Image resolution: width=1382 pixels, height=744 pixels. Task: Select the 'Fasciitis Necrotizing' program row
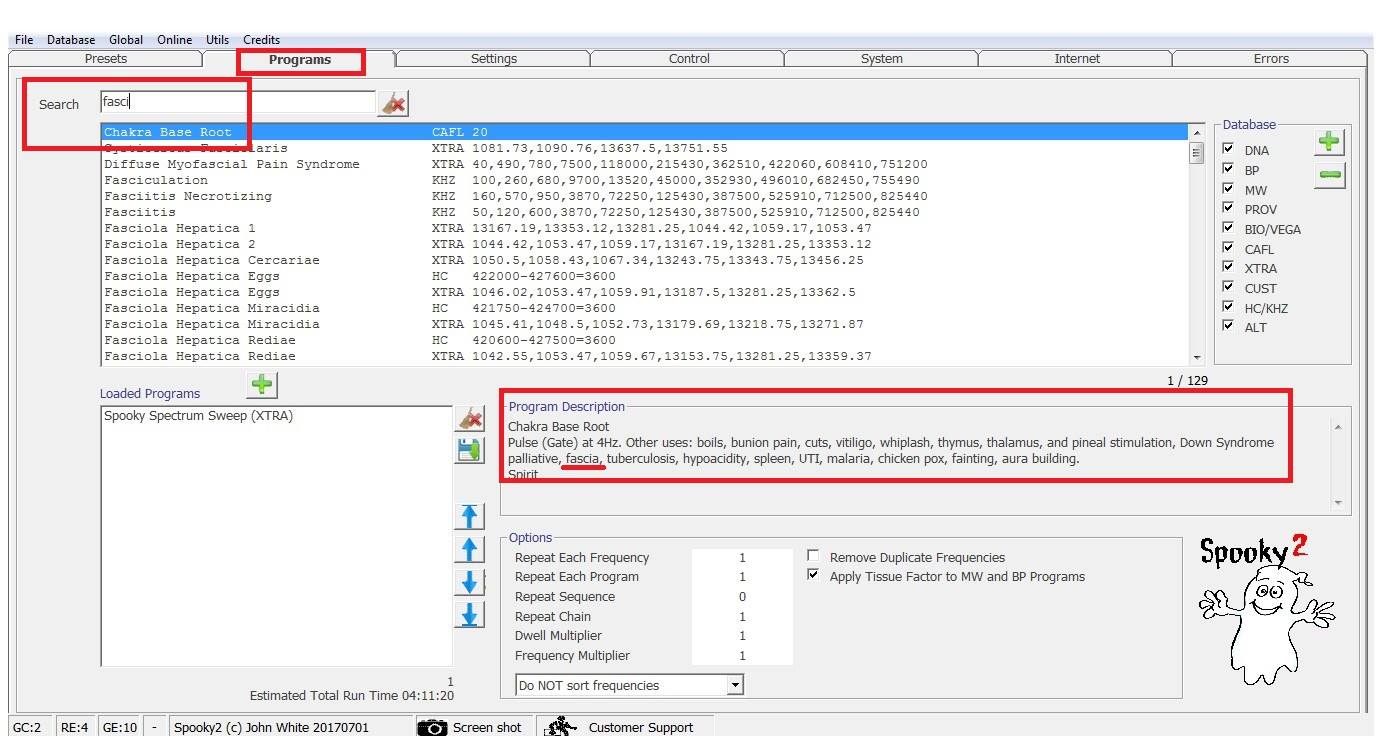click(x=645, y=196)
